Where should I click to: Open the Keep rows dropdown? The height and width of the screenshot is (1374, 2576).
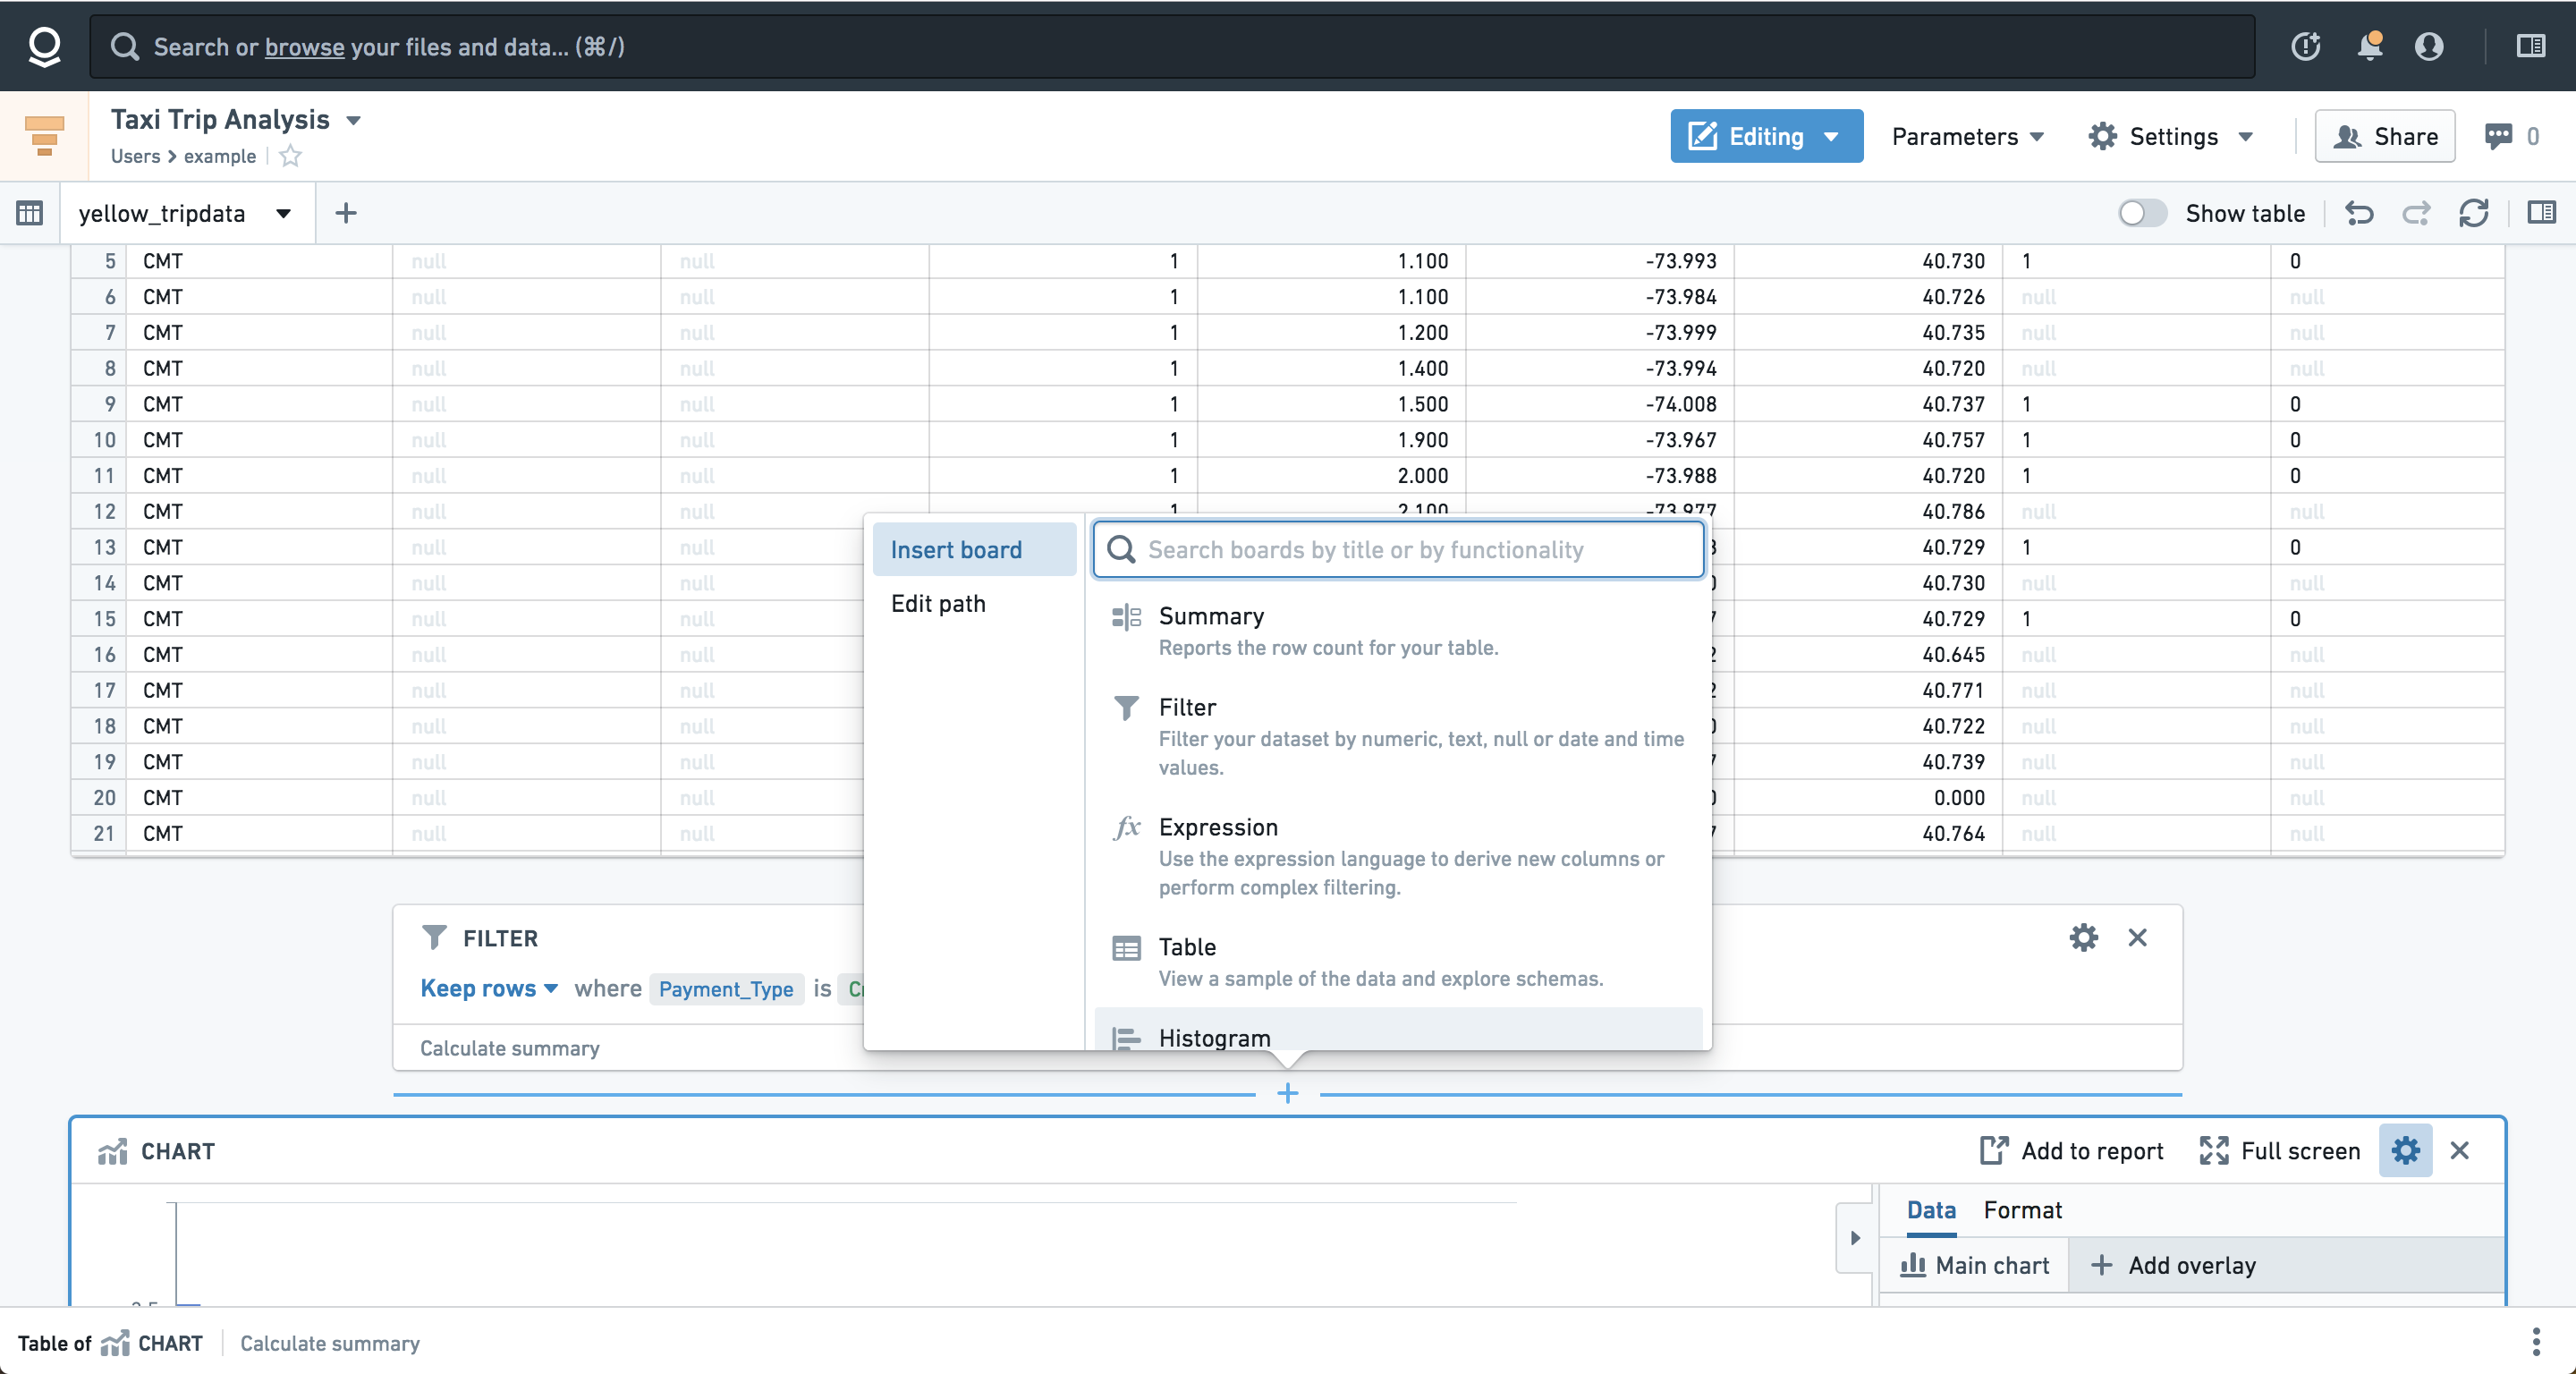point(488,988)
